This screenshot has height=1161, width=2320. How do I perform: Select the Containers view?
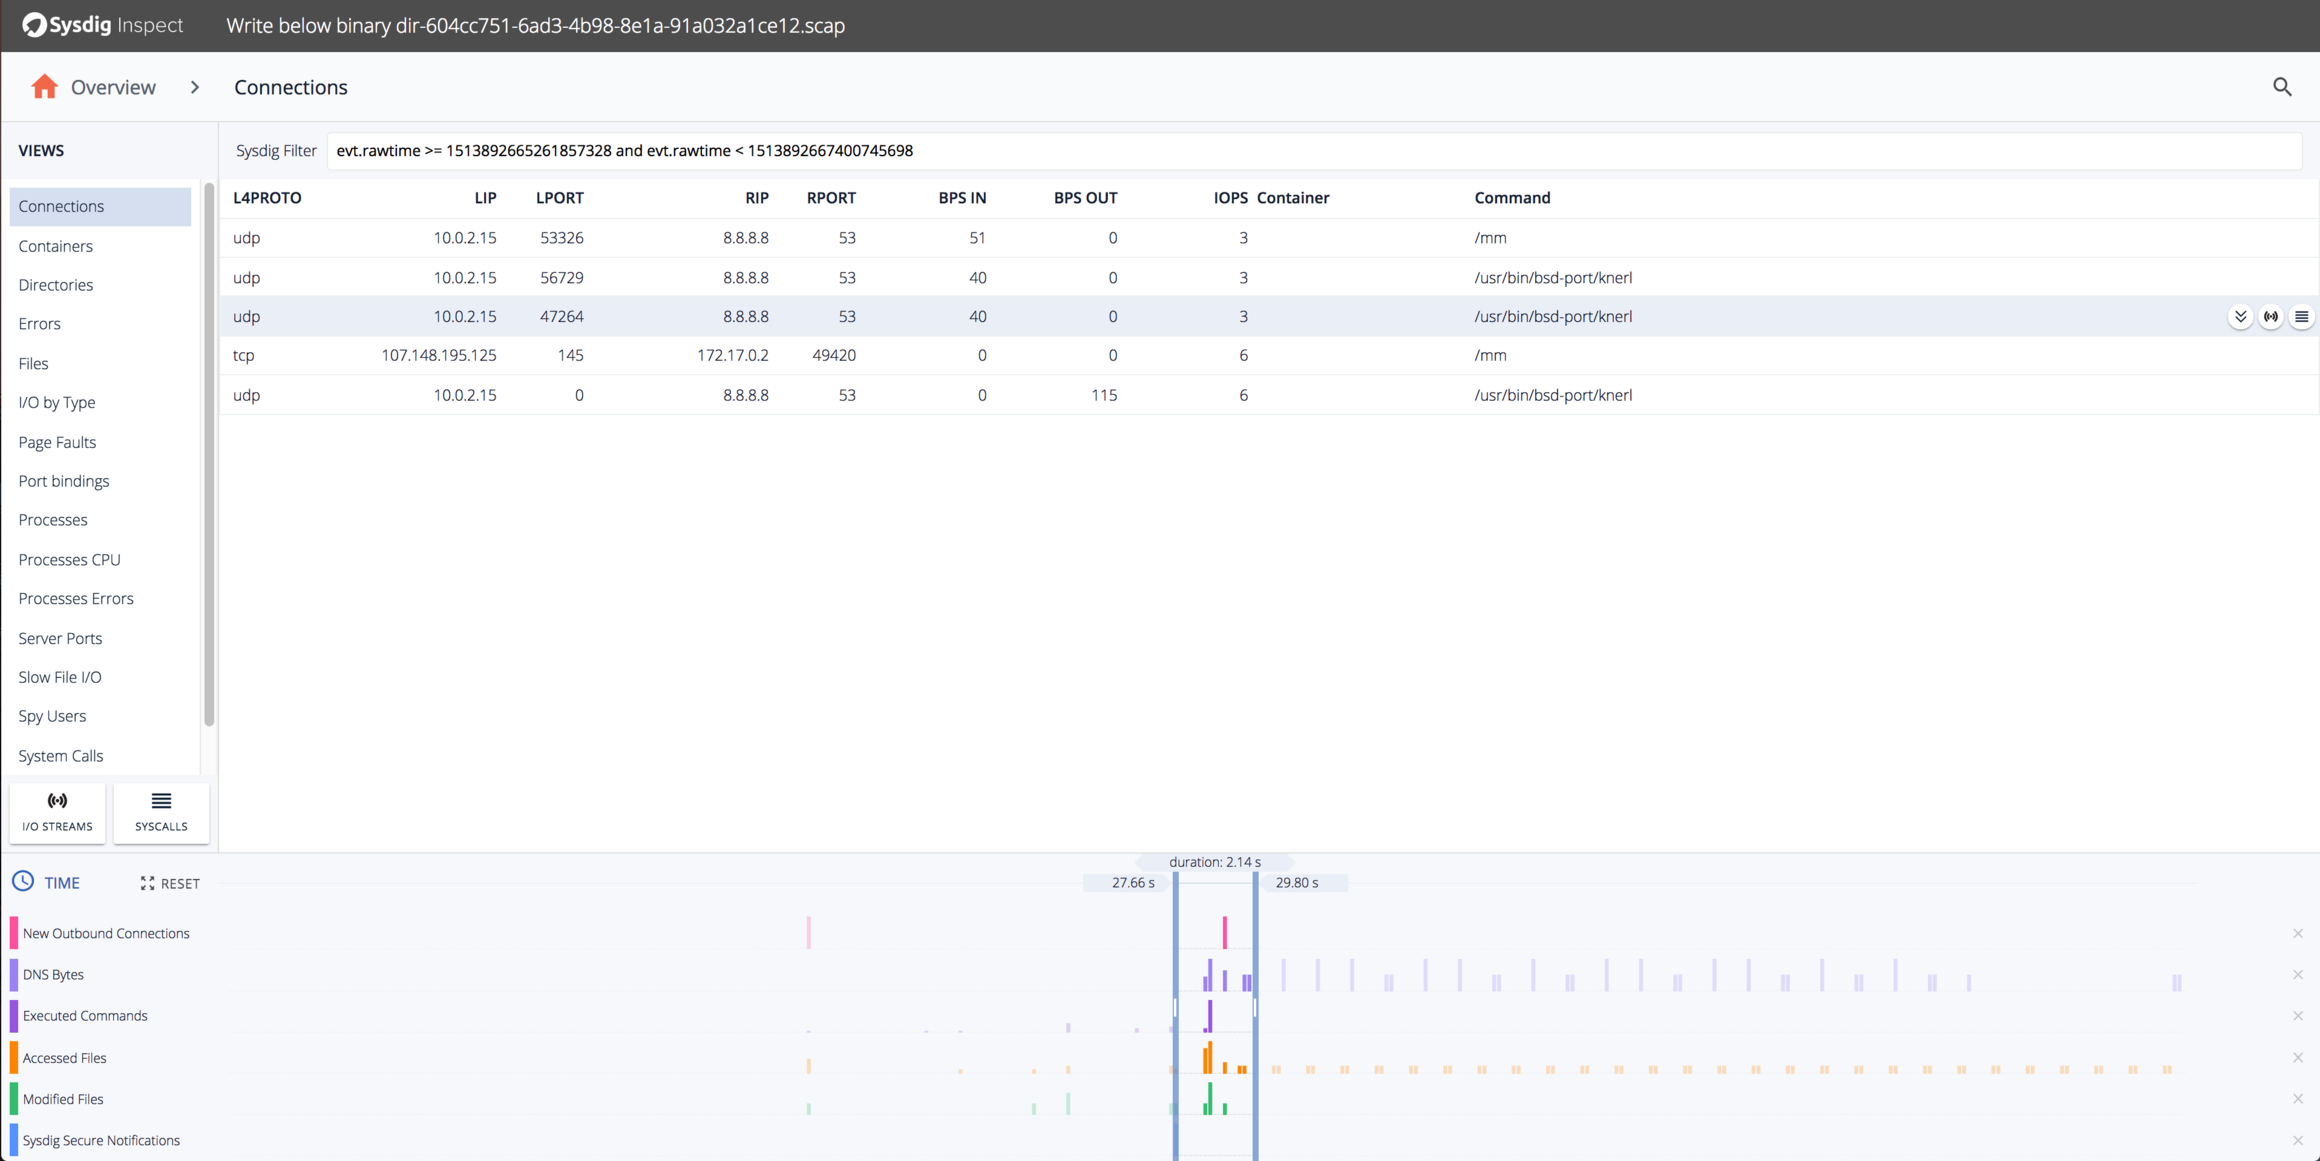click(100, 246)
